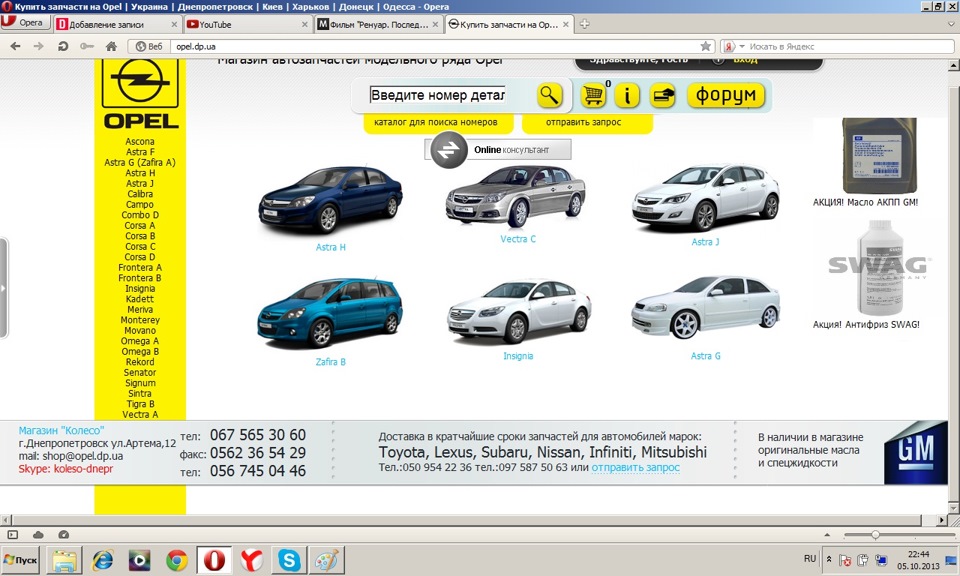Select the white Insignia car image
960x576 pixels.
[x=519, y=311]
